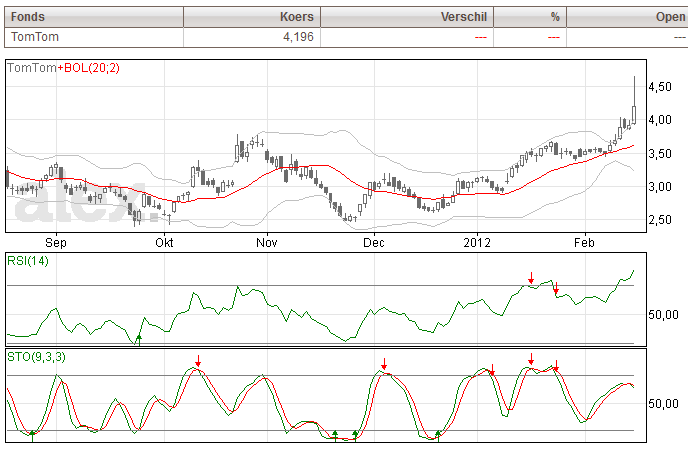Click the STO(9,3,3) indicator label
Screen dimensions: 688x451
pos(36,357)
